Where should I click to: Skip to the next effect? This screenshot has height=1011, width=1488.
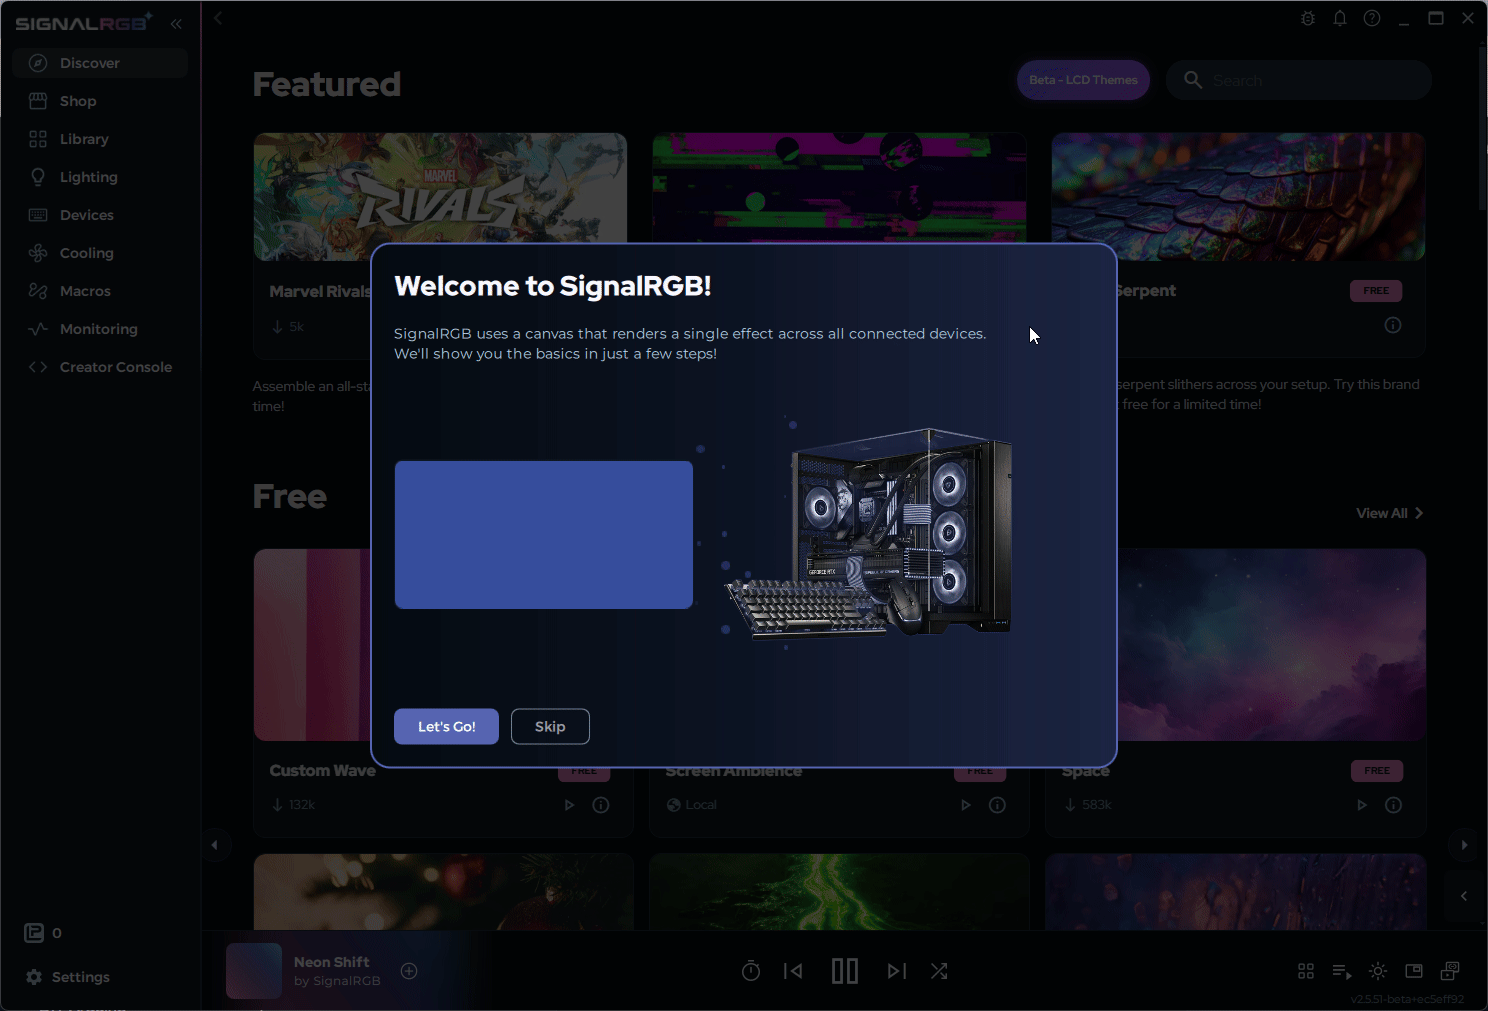pos(896,970)
